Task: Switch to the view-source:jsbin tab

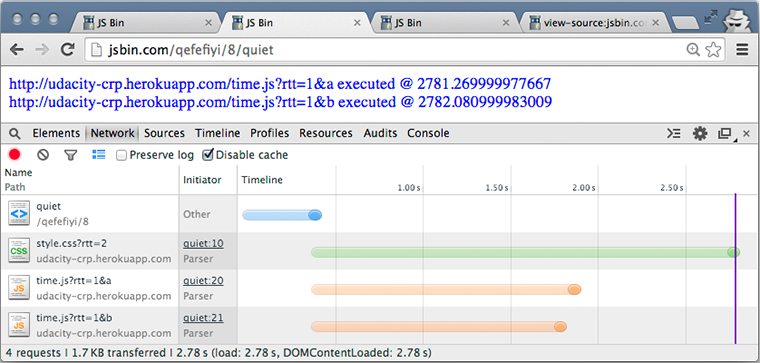Action: pyautogui.click(x=594, y=22)
